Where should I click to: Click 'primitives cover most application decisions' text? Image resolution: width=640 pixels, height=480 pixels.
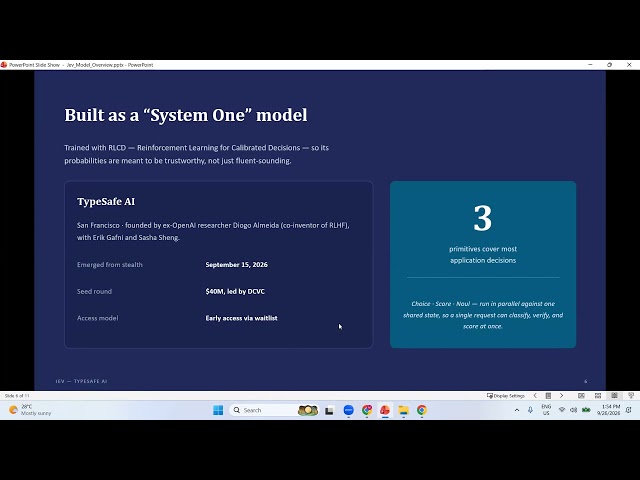[483, 255]
